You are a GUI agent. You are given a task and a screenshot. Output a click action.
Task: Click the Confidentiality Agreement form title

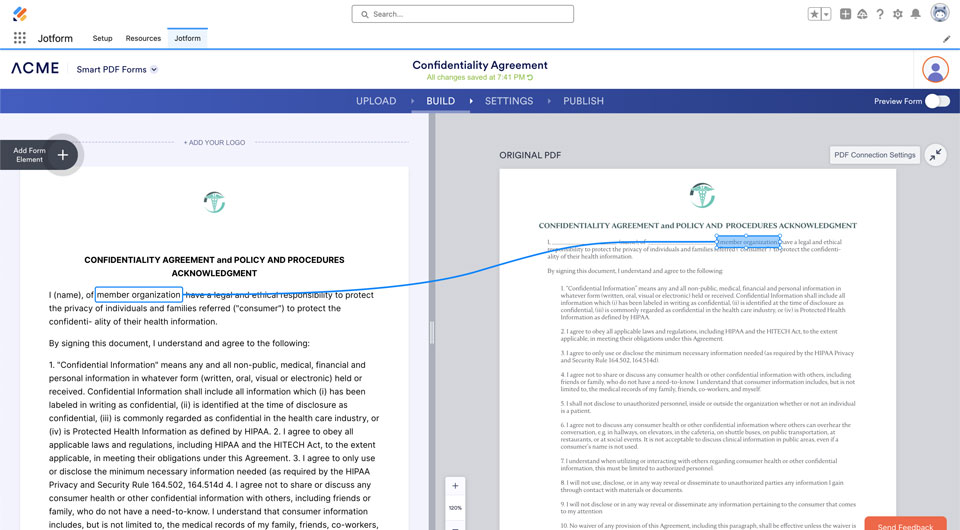click(480, 65)
